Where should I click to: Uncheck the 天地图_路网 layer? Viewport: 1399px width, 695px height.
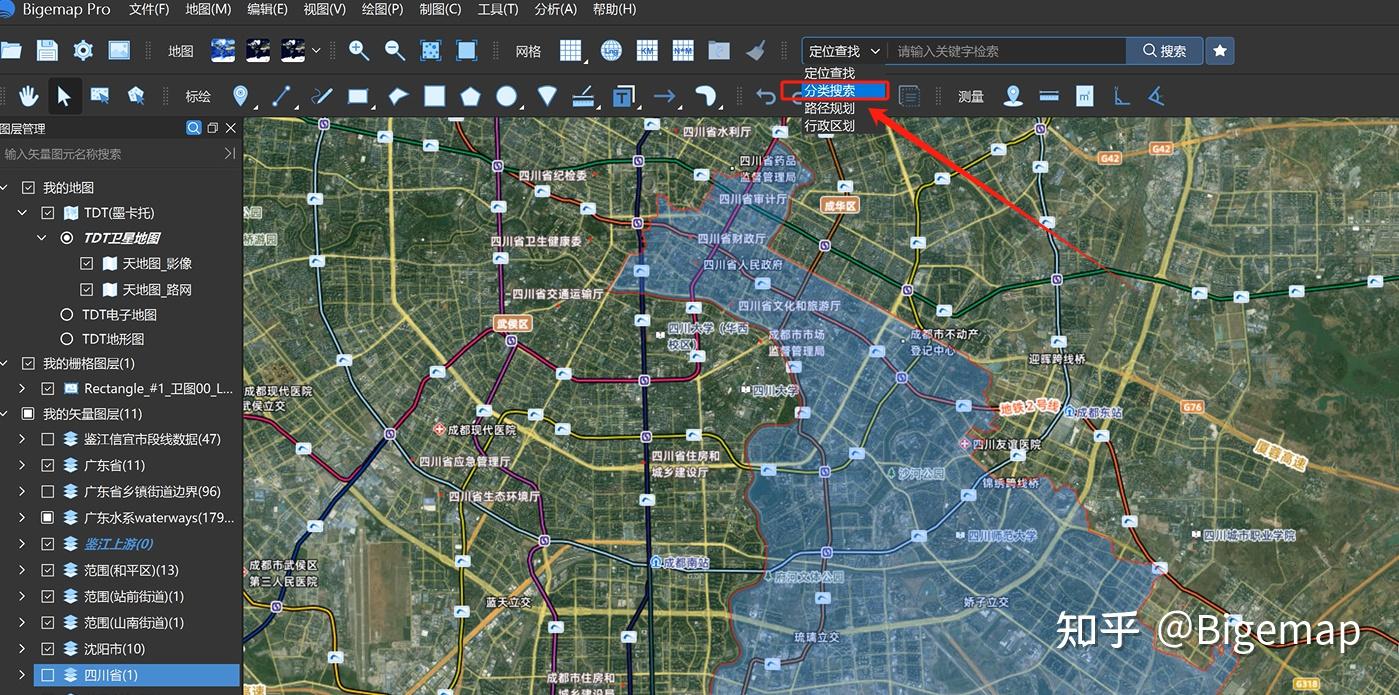tap(86, 289)
